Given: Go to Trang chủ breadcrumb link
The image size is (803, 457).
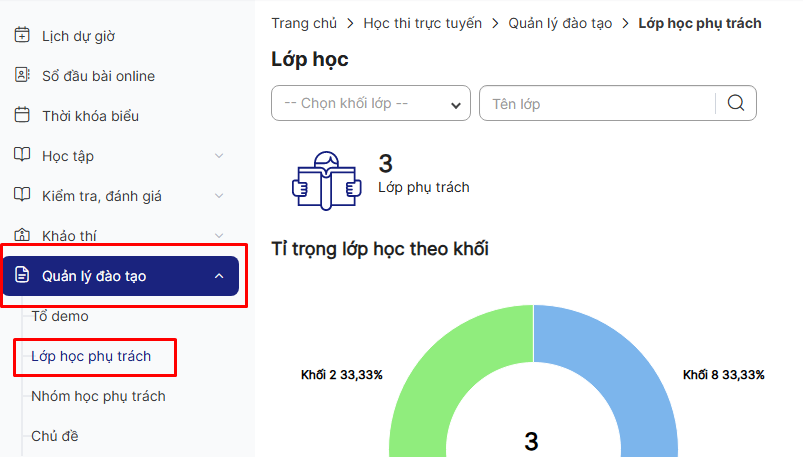Looking at the screenshot, I should click(x=304, y=23).
